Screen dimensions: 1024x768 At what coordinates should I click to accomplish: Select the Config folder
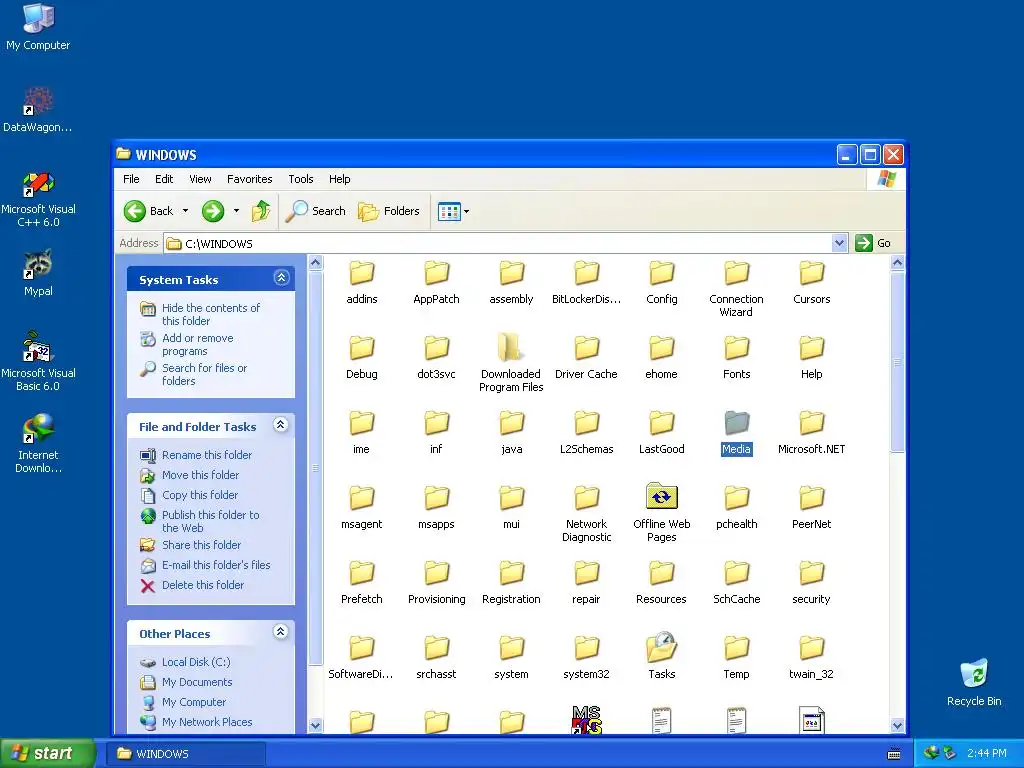662,283
